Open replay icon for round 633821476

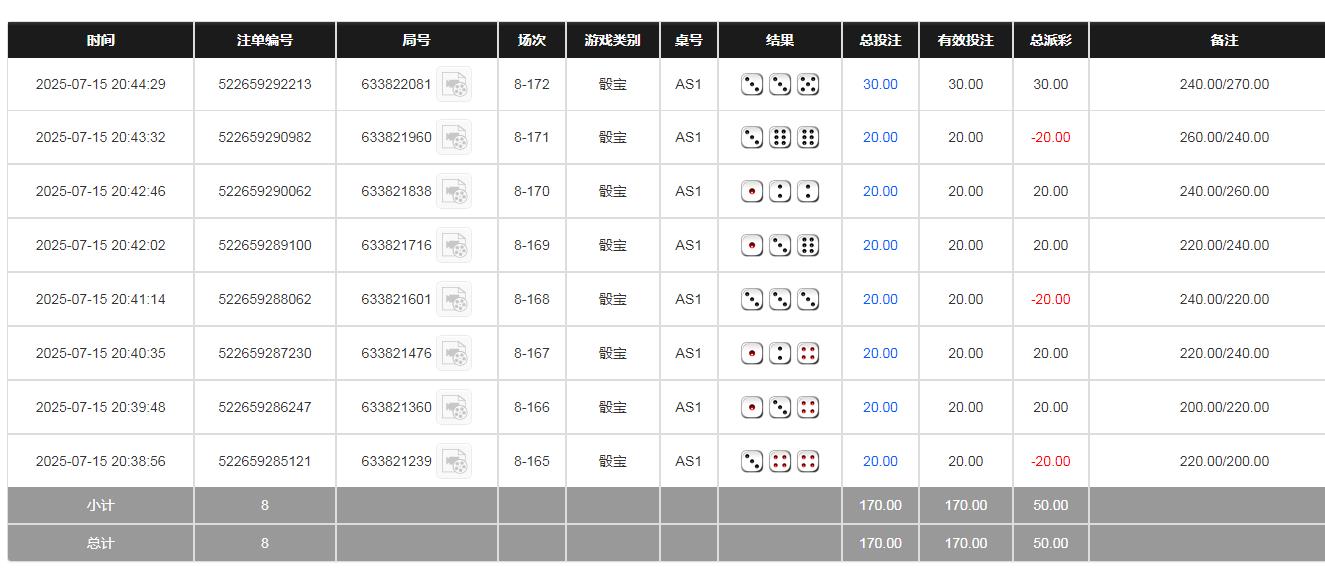click(x=454, y=354)
